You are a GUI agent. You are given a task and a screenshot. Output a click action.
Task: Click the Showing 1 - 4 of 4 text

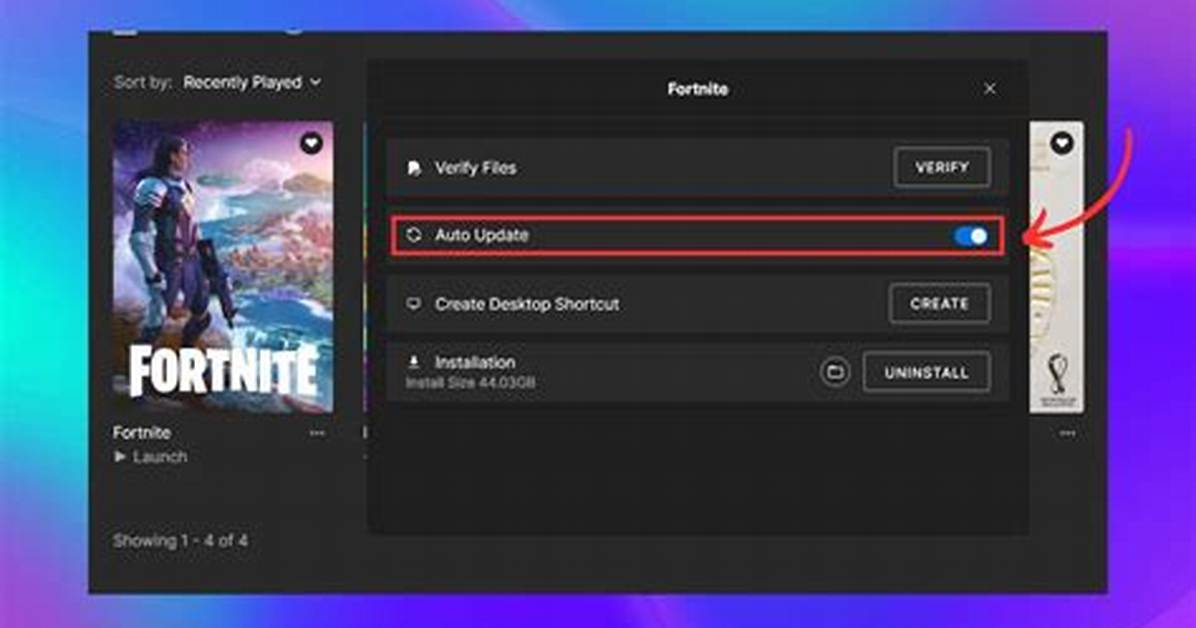tap(180, 541)
